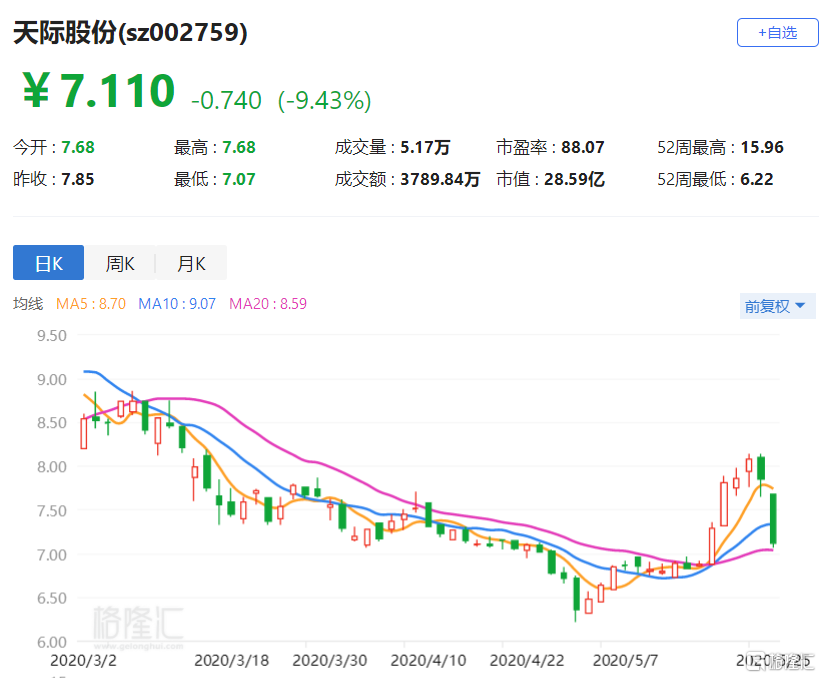Click the 52周最低 value 6.22

[757, 179]
